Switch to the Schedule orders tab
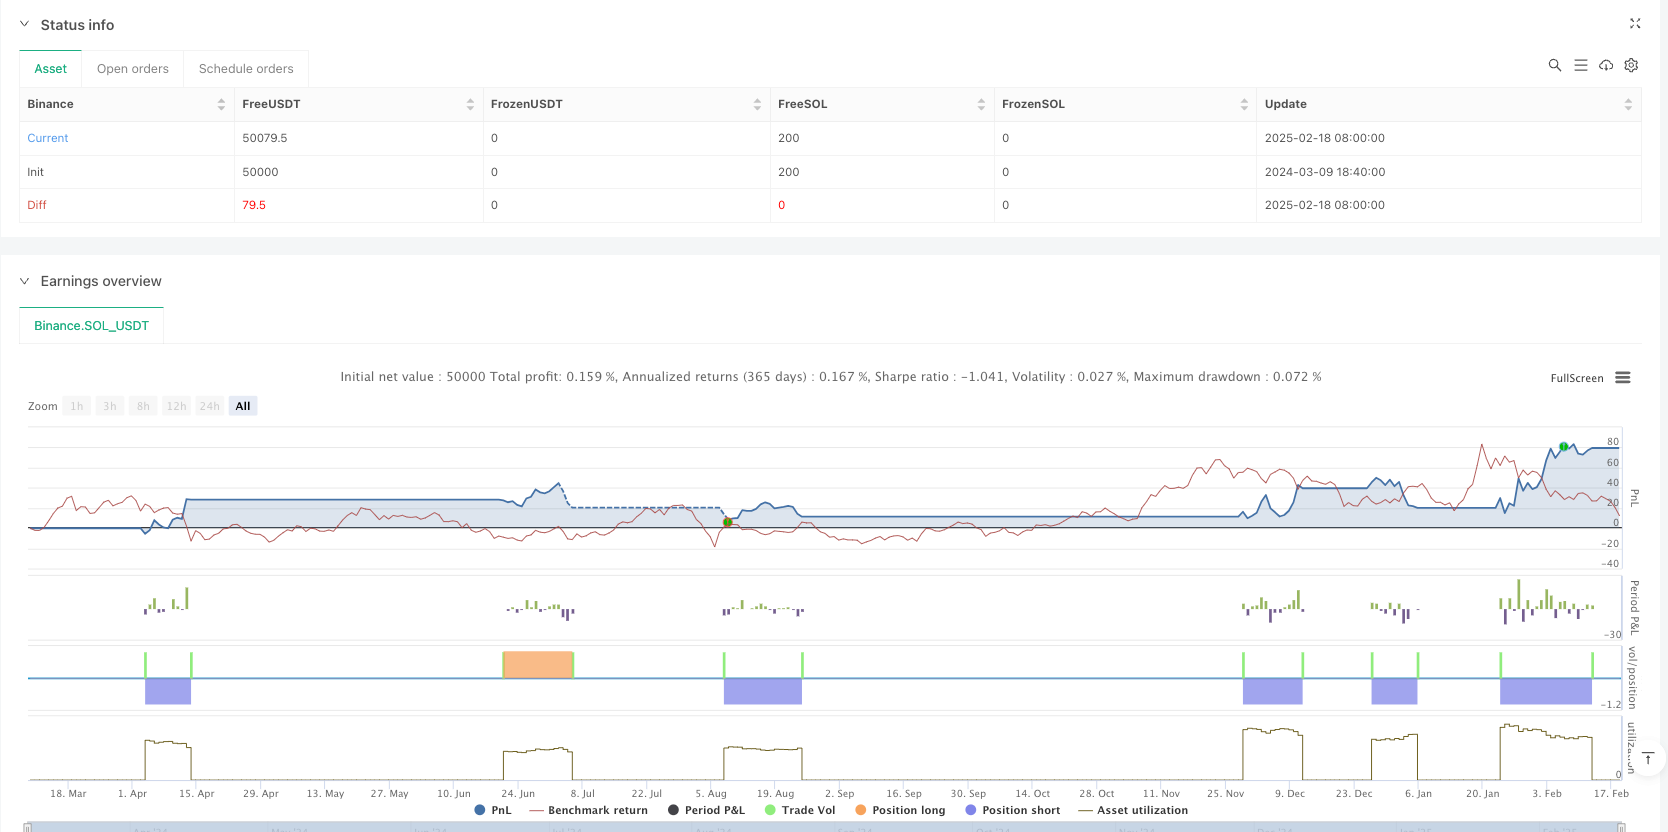The height and width of the screenshot is (832, 1668). click(246, 69)
